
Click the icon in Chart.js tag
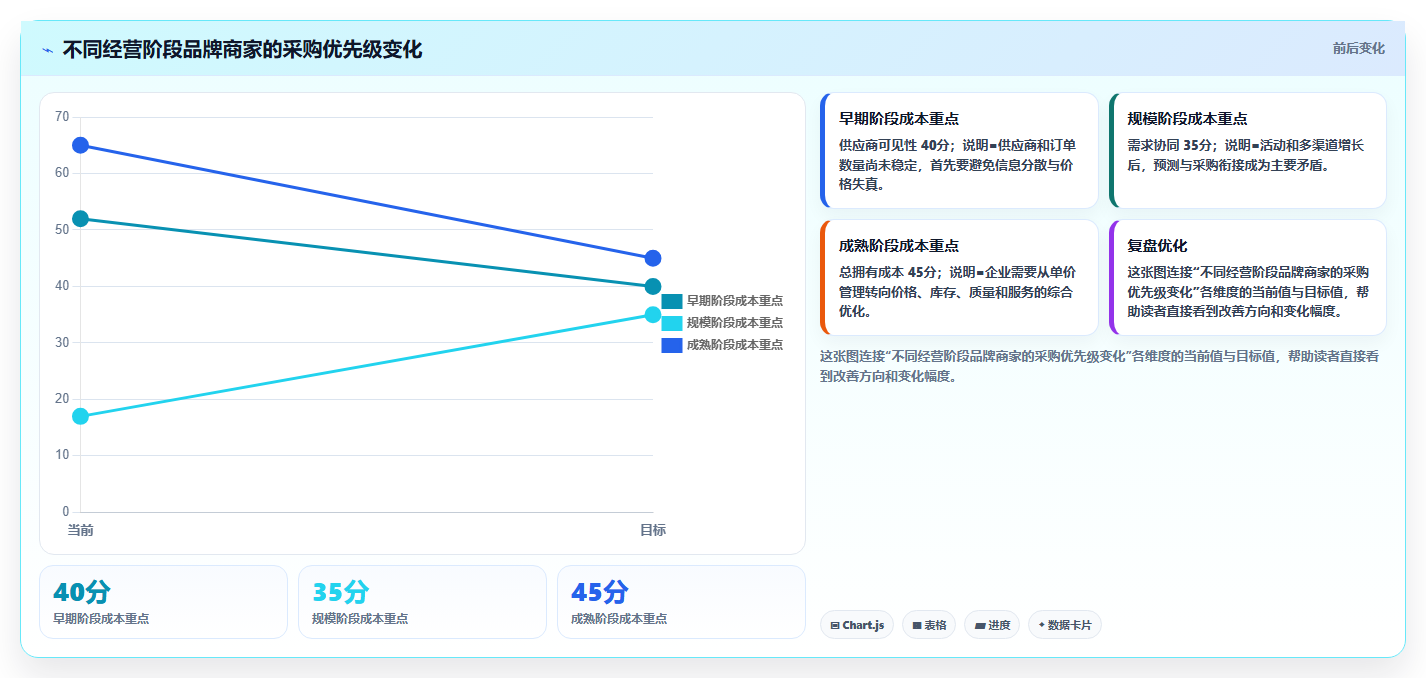(835, 626)
